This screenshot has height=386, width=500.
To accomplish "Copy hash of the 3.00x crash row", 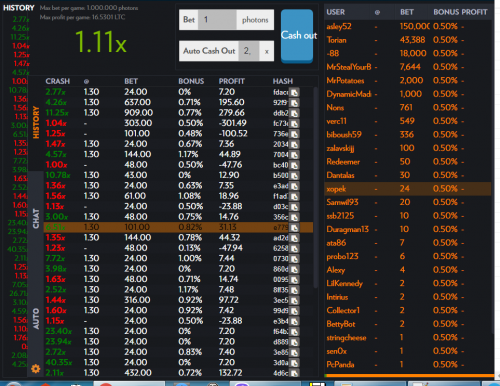I will pyautogui.click(x=294, y=217).
